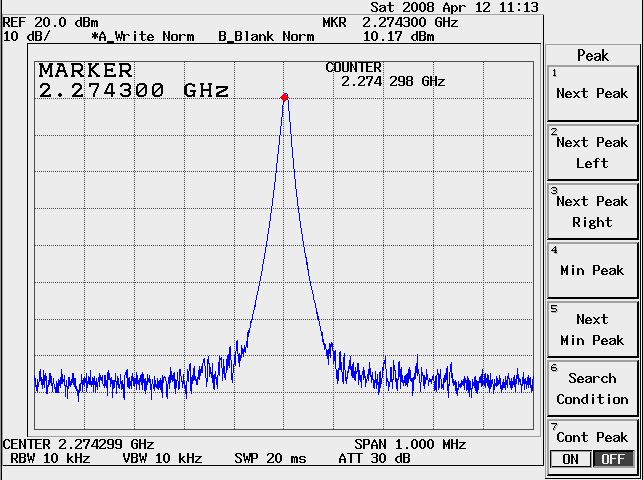The width and height of the screenshot is (643, 480).
Task: Select Next Peak Left softkey
Action: point(592,152)
